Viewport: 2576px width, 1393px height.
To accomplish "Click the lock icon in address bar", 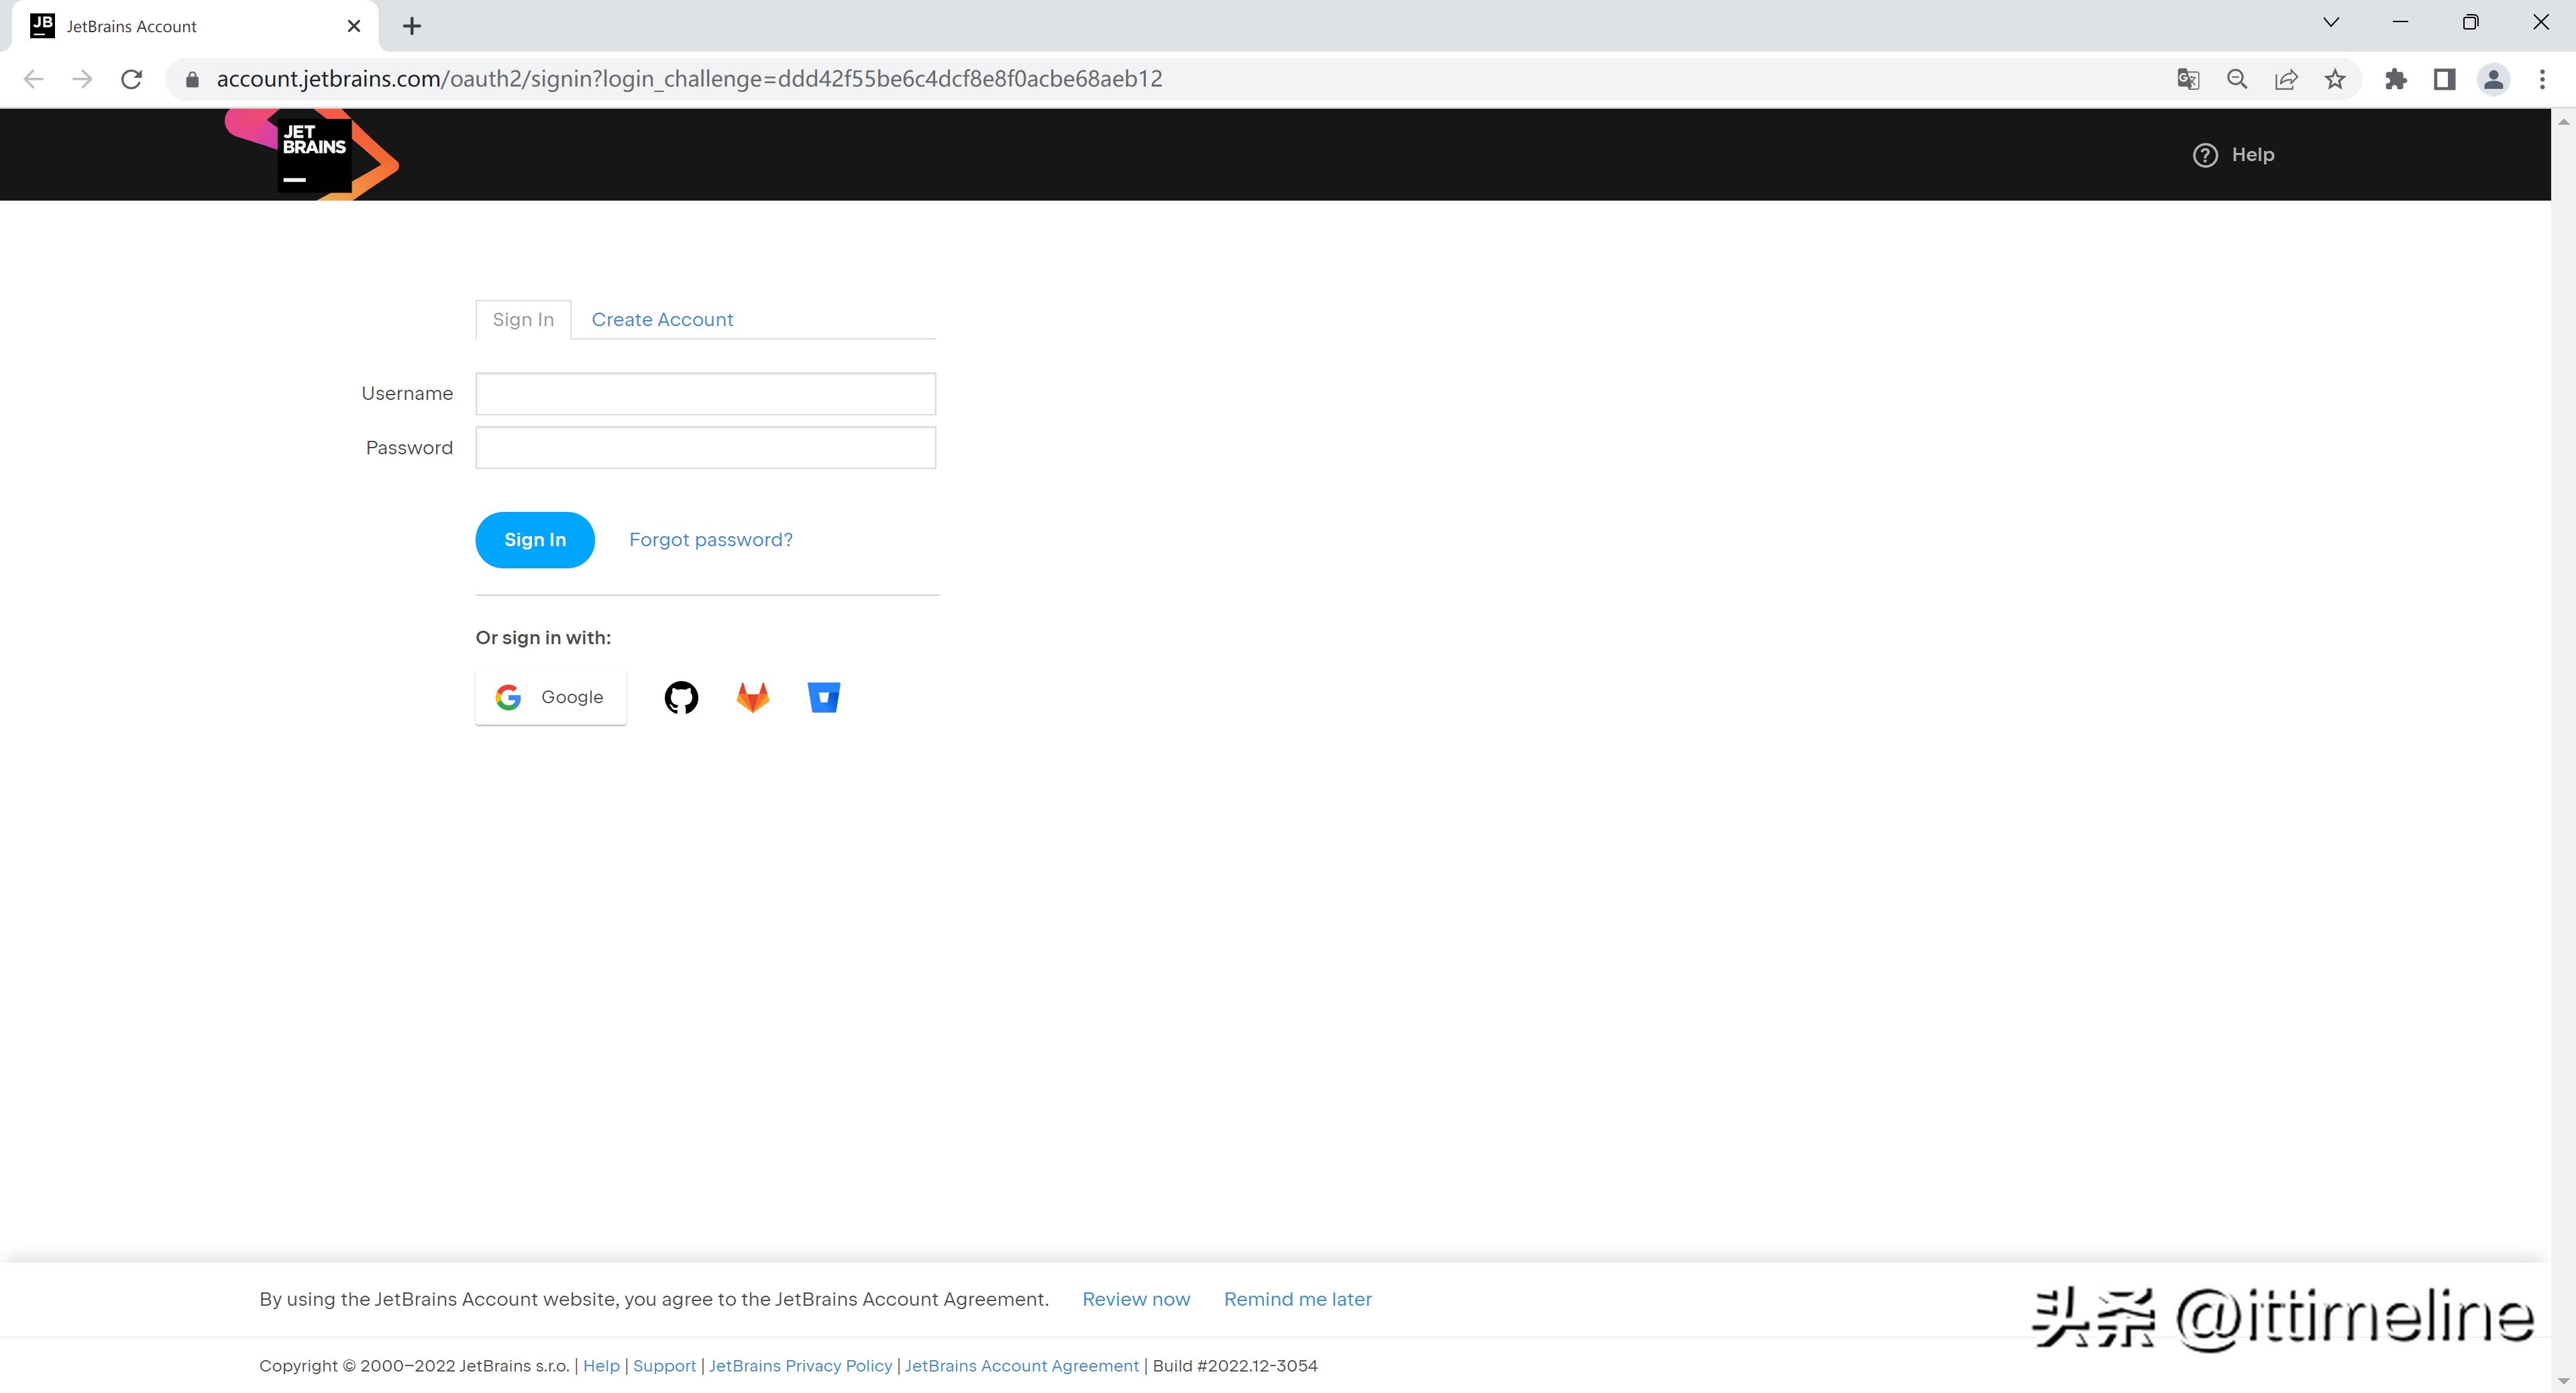I will click(x=192, y=79).
